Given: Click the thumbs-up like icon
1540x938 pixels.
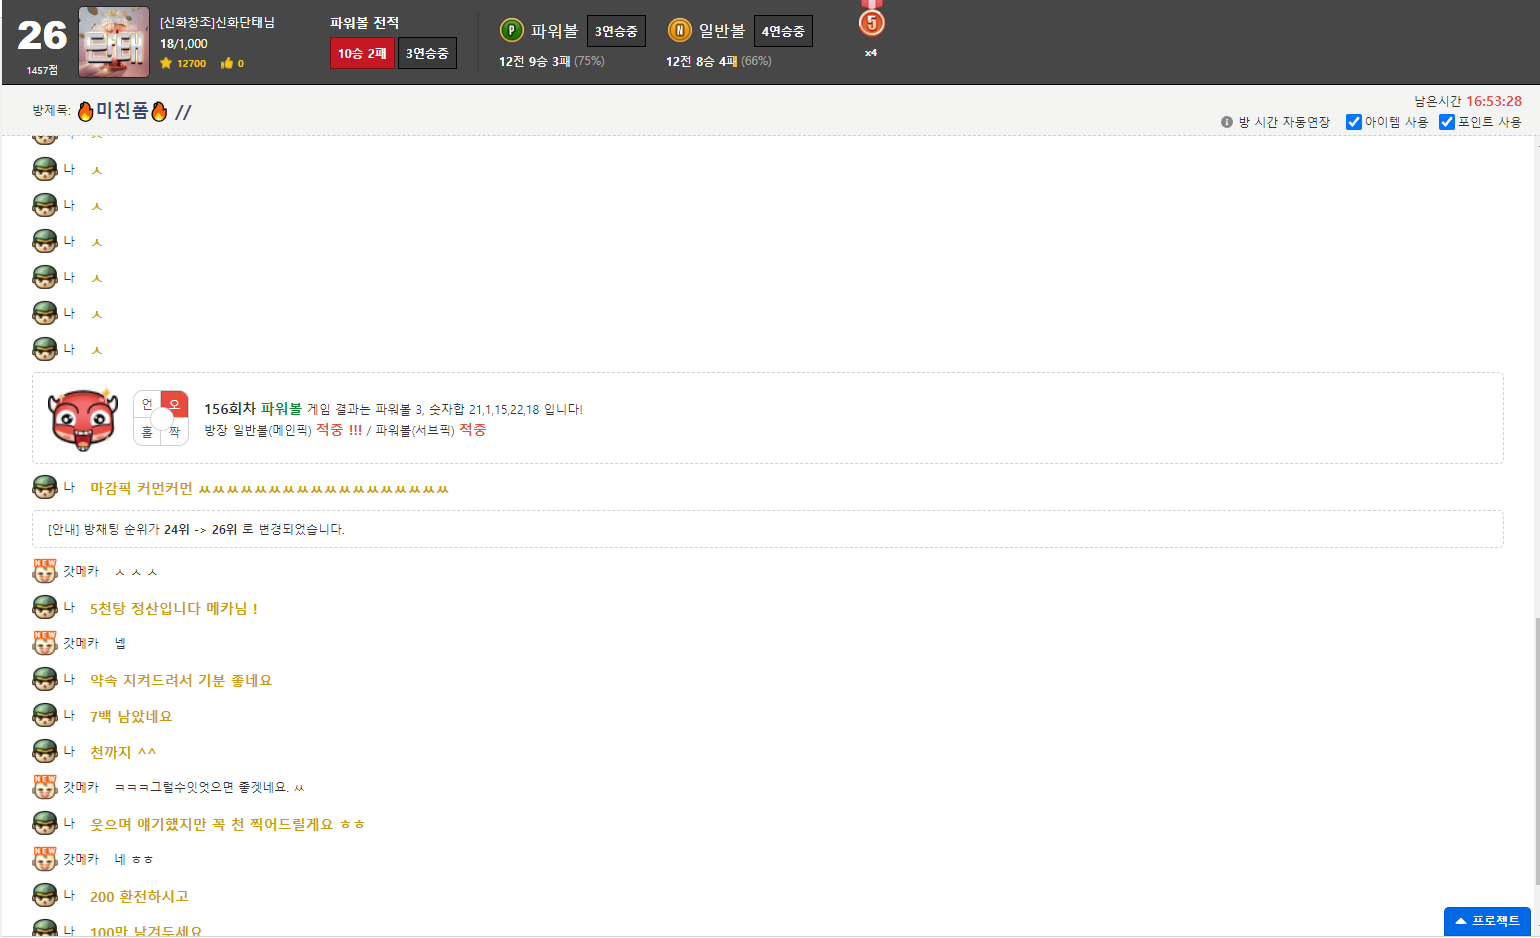Looking at the screenshot, I should coord(227,63).
